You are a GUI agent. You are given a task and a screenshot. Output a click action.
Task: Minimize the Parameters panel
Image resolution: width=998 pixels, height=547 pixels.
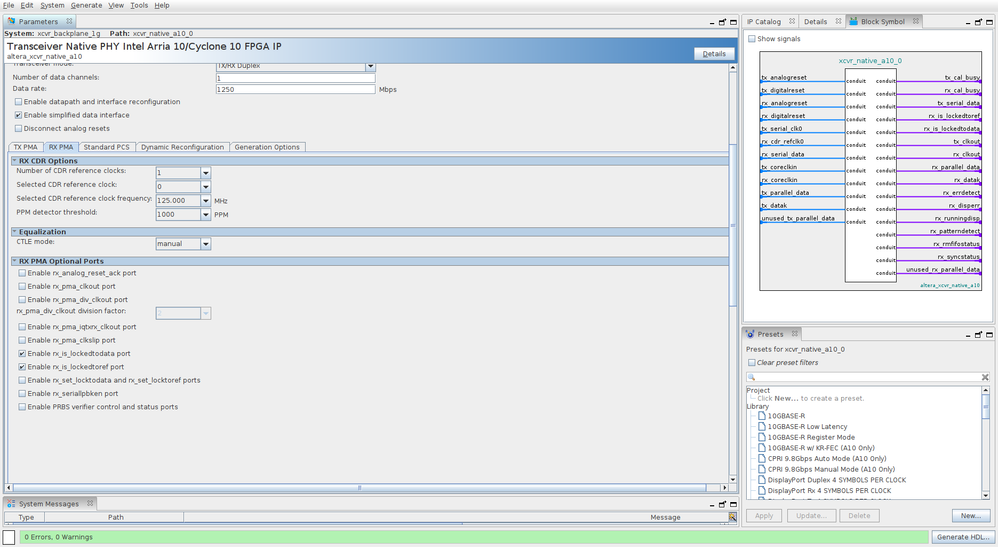pos(712,22)
